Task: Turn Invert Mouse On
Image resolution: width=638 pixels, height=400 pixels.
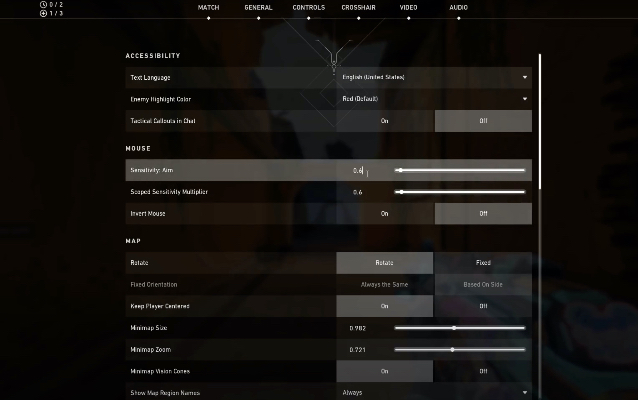Action: coord(385,214)
